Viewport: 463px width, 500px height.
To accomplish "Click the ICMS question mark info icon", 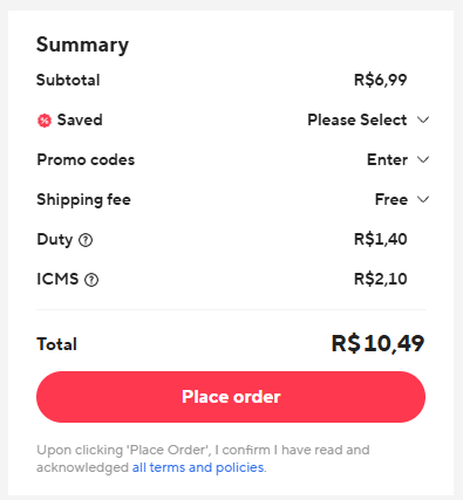I will pyautogui.click(x=91, y=280).
